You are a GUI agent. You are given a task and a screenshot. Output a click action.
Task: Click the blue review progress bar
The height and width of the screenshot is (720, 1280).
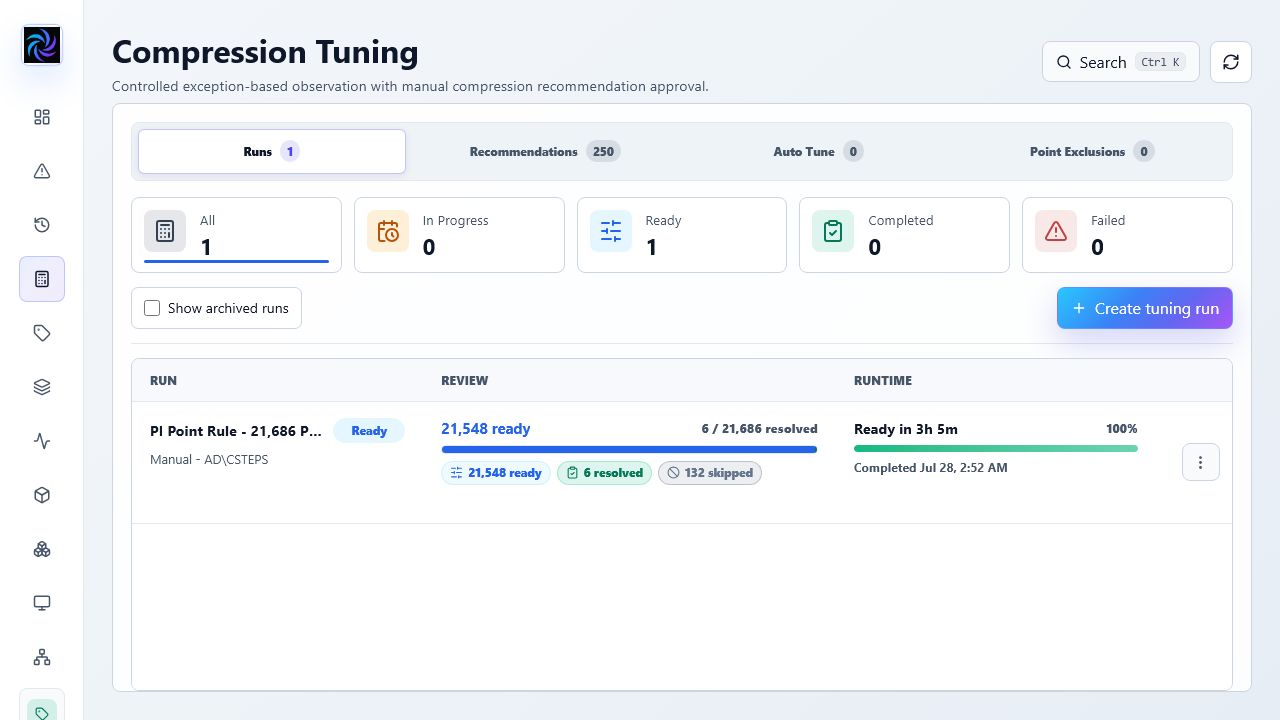[629, 450]
